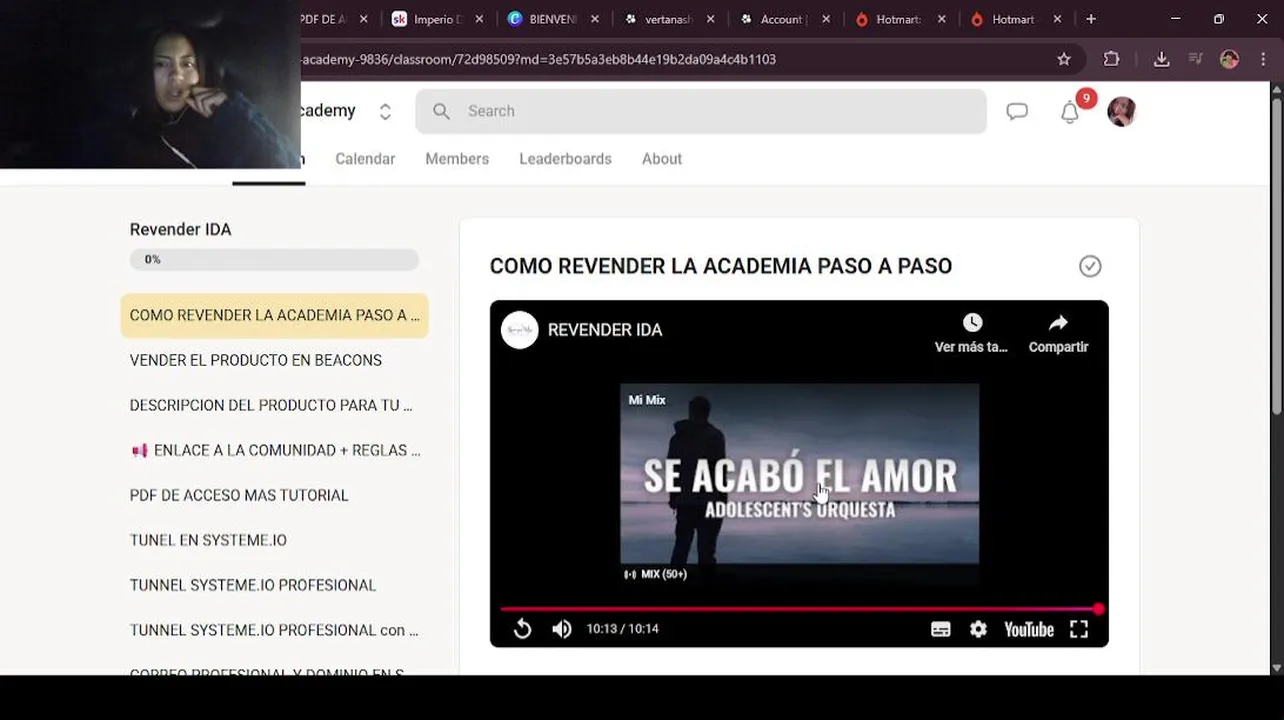Image resolution: width=1284 pixels, height=720 pixels.
Task: Open the browser downloads icon
Action: coord(1161,59)
